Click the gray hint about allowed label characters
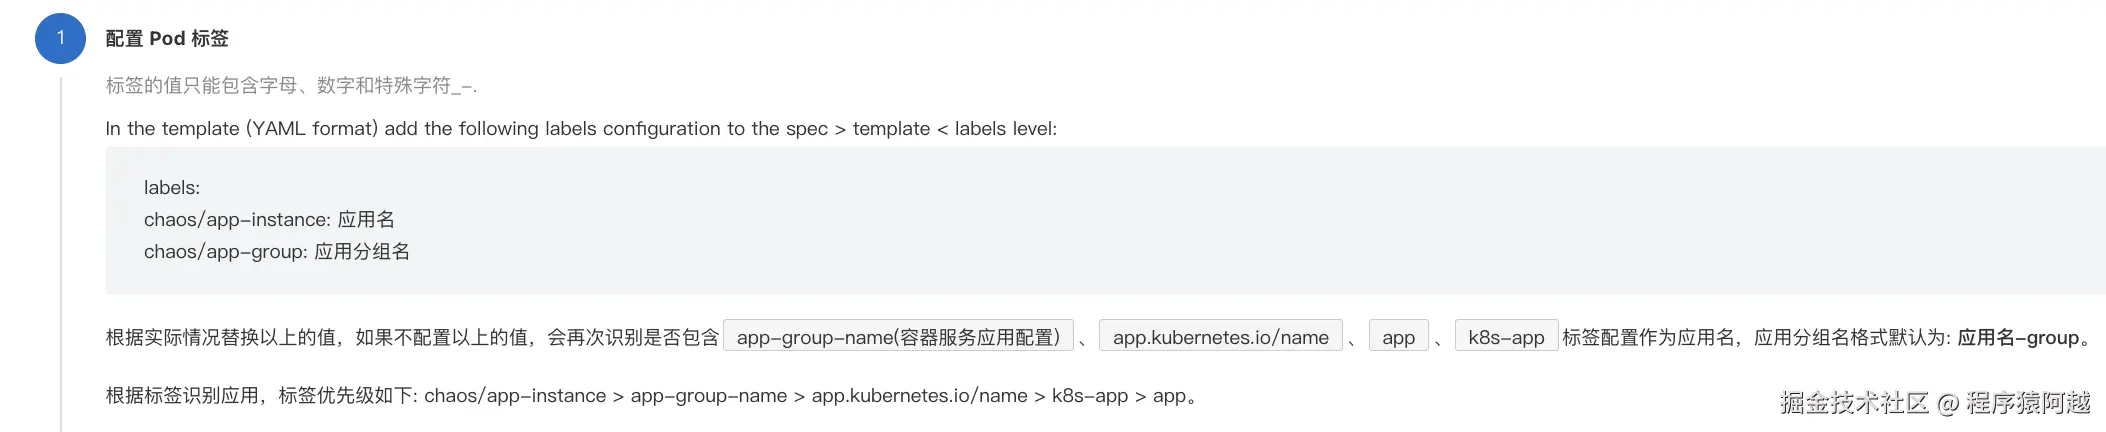This screenshot has width=2106, height=432. coord(291,86)
